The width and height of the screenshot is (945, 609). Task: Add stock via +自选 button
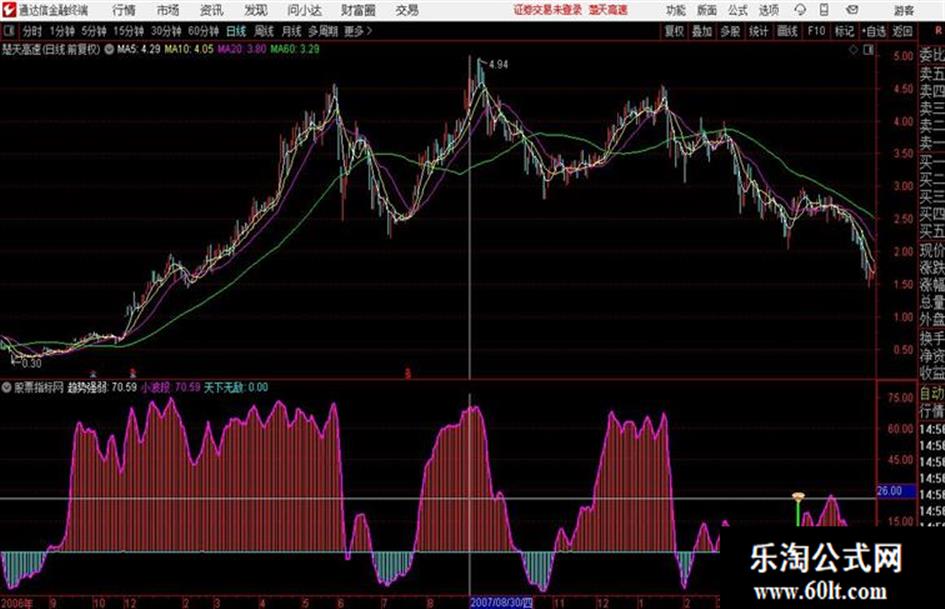(x=874, y=31)
